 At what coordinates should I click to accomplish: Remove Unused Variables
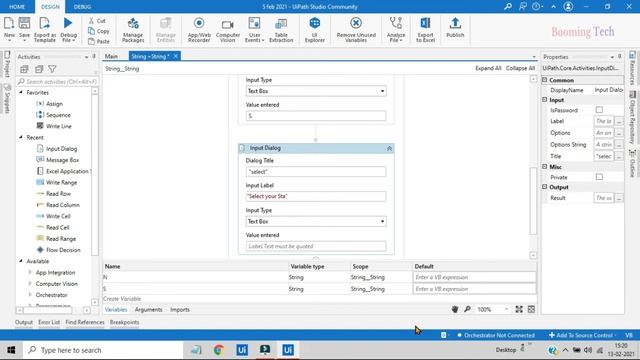[x=356, y=30]
